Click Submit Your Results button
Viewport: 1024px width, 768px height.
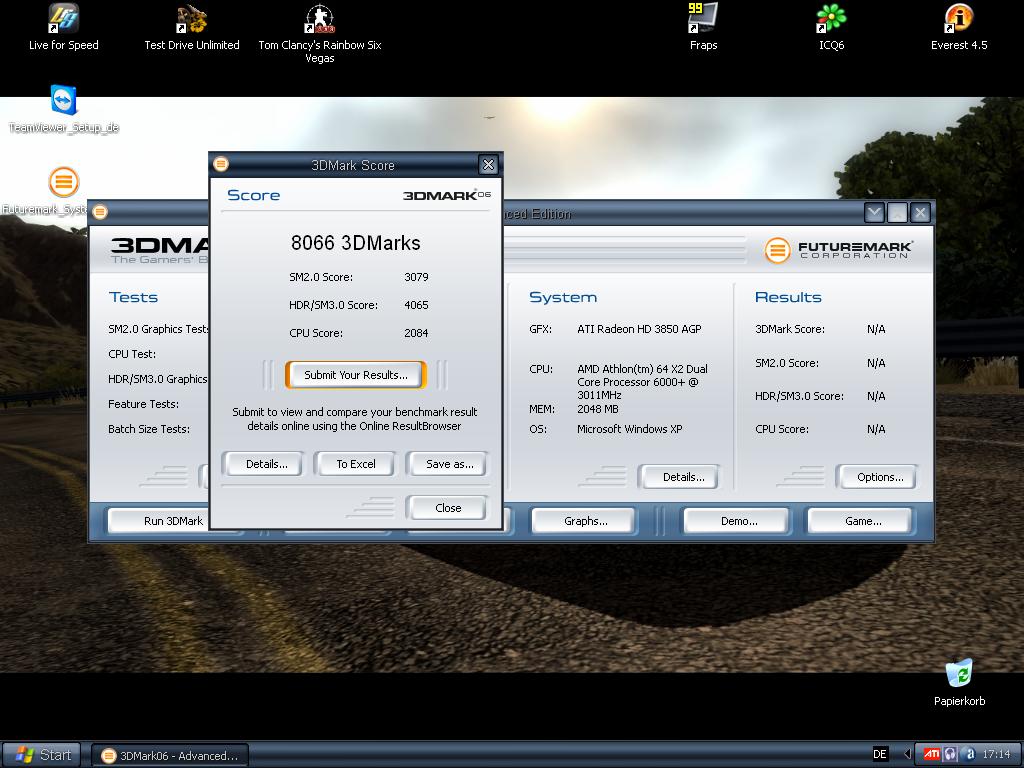click(x=356, y=375)
